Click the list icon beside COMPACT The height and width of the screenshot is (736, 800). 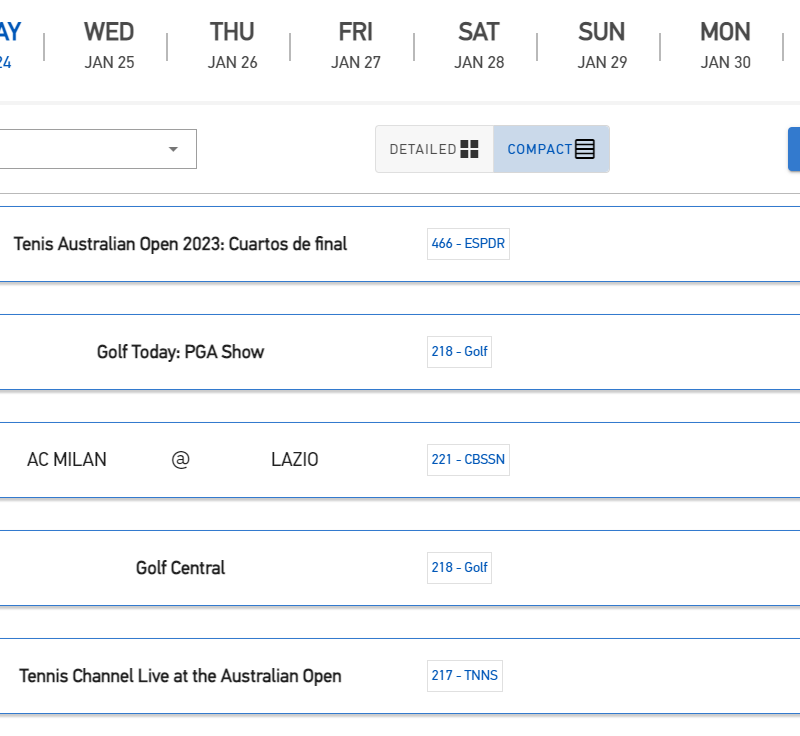pos(583,148)
